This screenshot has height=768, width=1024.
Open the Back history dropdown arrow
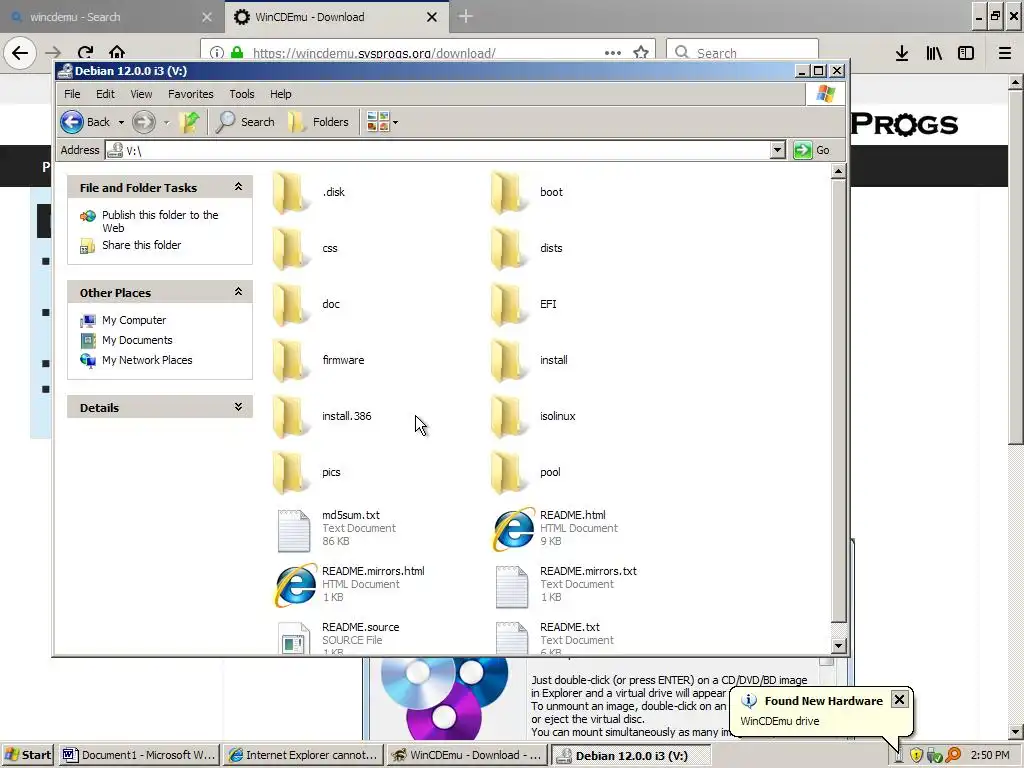coord(121,122)
